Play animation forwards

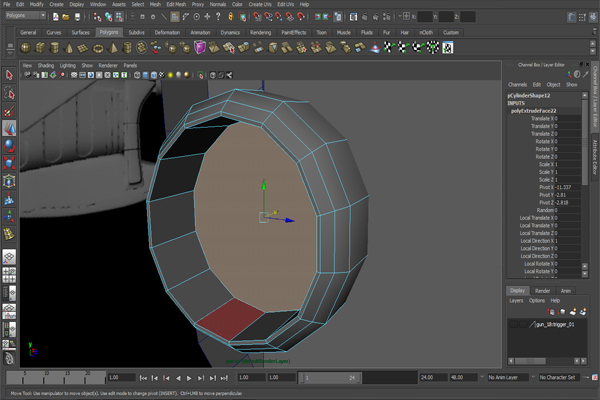[189, 378]
